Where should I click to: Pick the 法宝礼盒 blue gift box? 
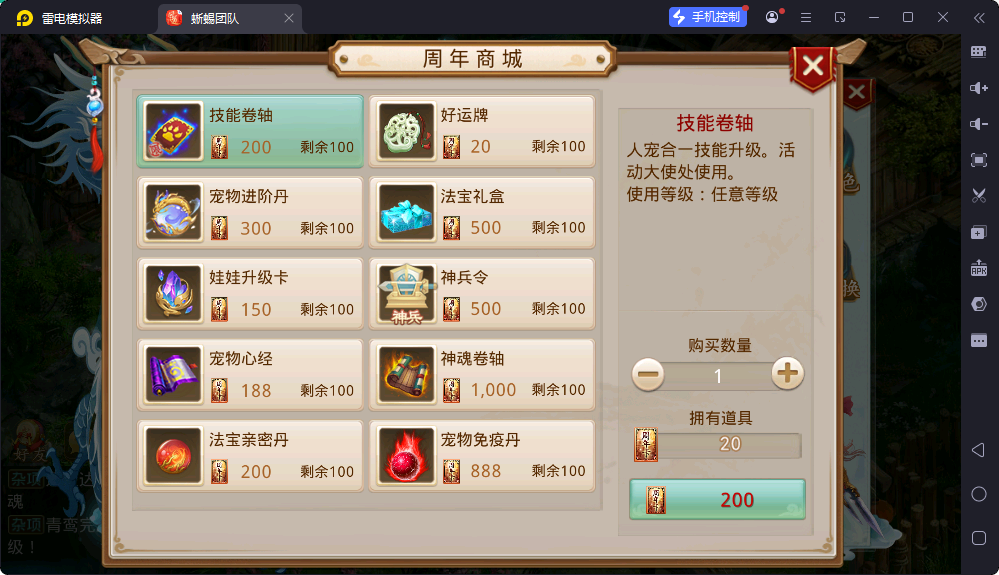tap(482, 213)
